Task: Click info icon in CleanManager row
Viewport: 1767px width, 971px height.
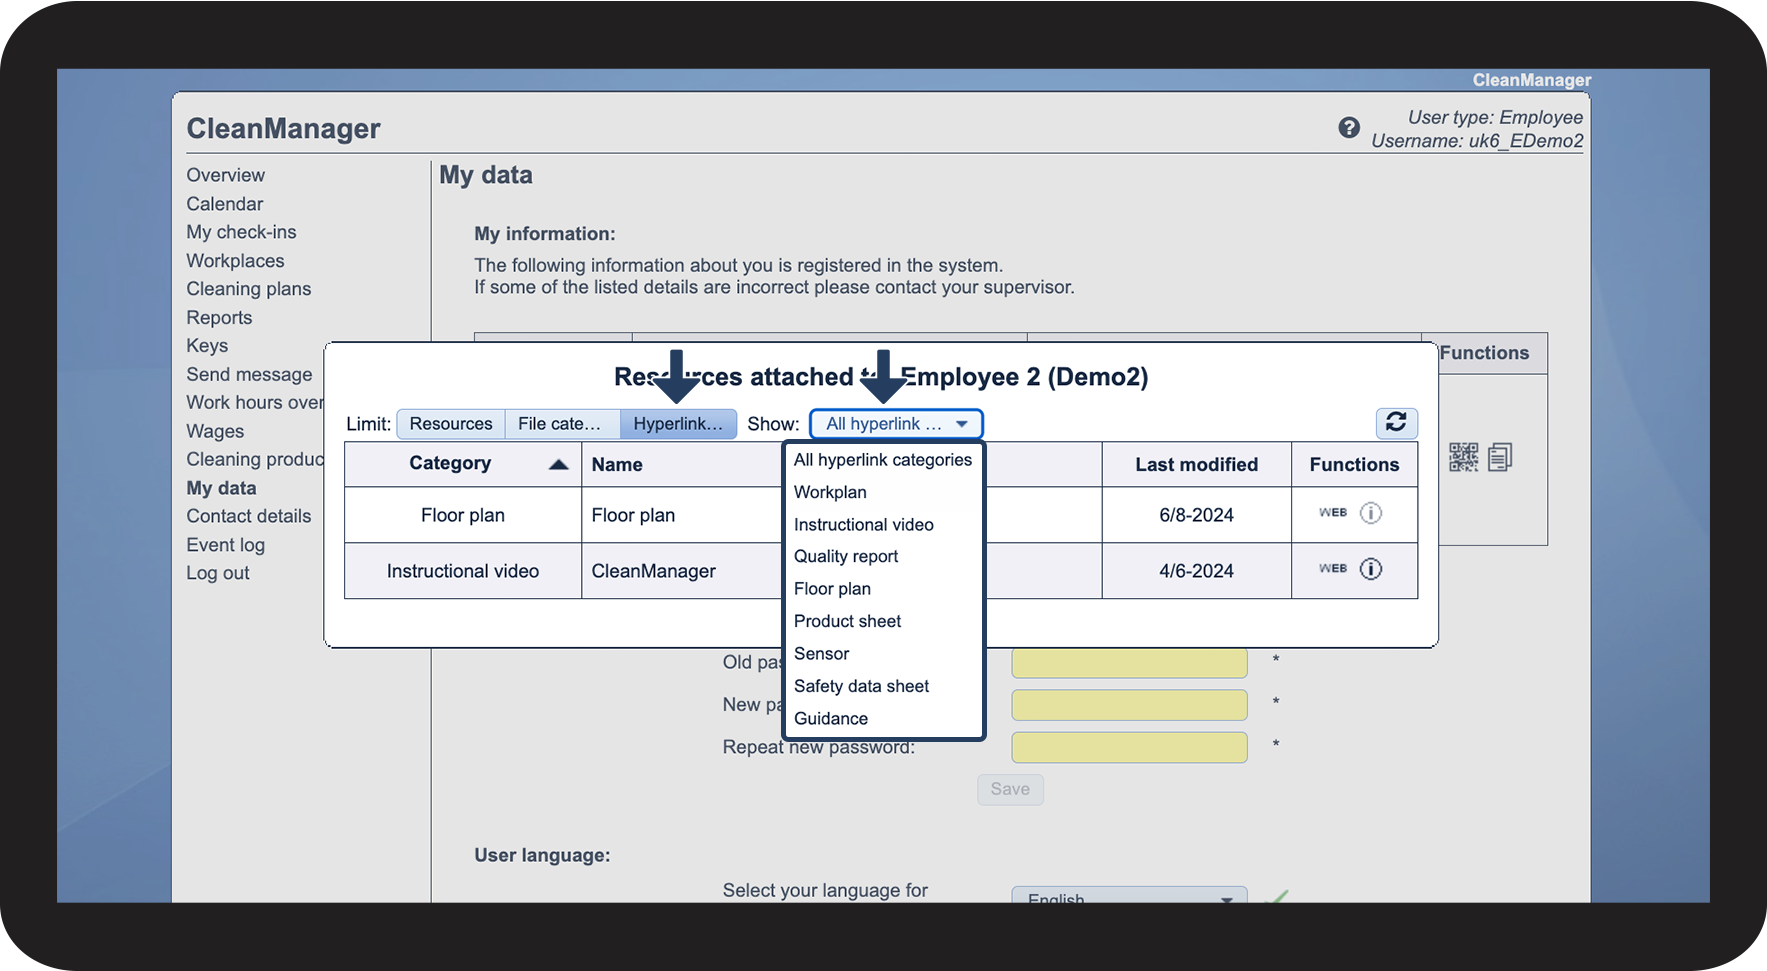Action: point(1371,569)
